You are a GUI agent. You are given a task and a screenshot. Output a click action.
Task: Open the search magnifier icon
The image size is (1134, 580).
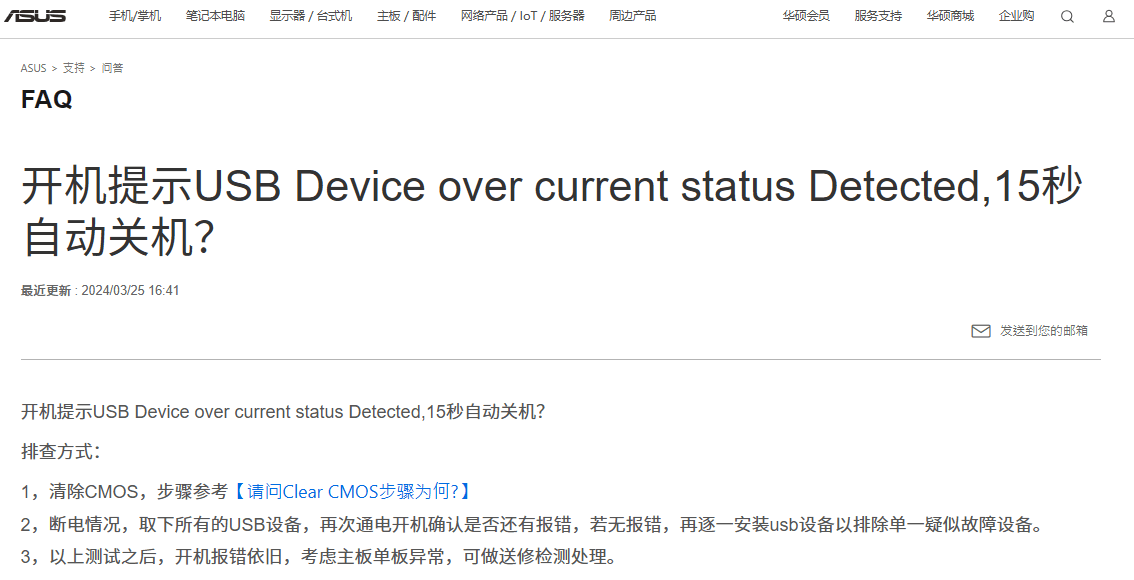(x=1067, y=17)
